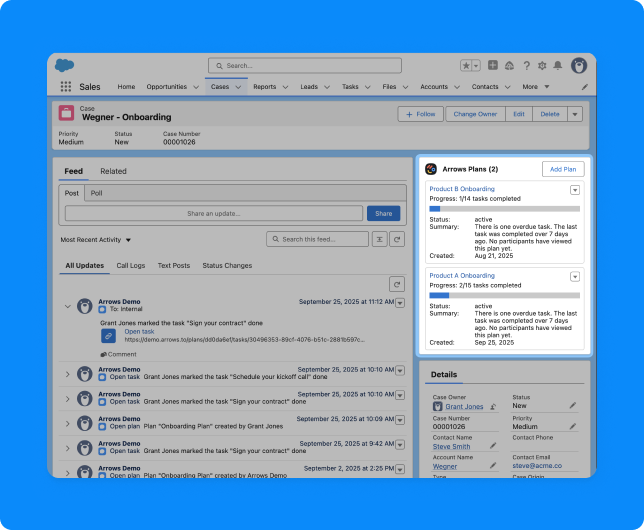Image resolution: width=644 pixels, height=530 pixels.
Task: Open the Accounts tab
Action: (434, 87)
